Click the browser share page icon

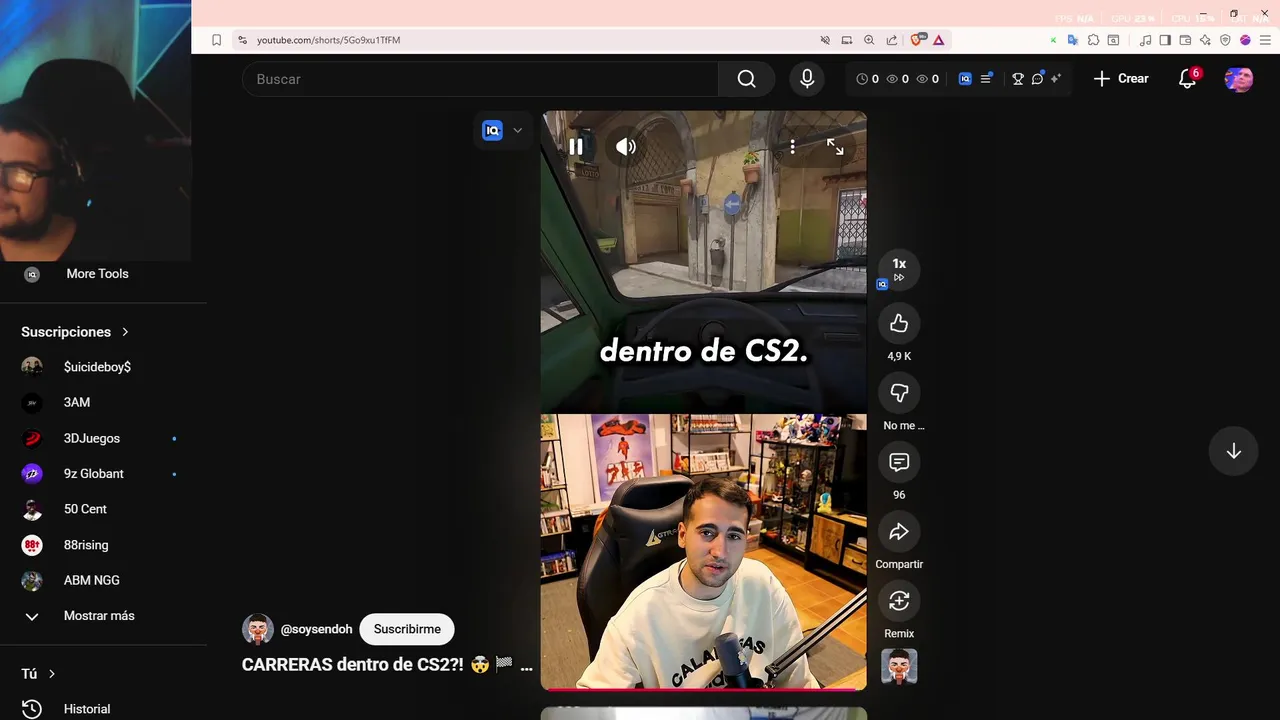[891, 40]
